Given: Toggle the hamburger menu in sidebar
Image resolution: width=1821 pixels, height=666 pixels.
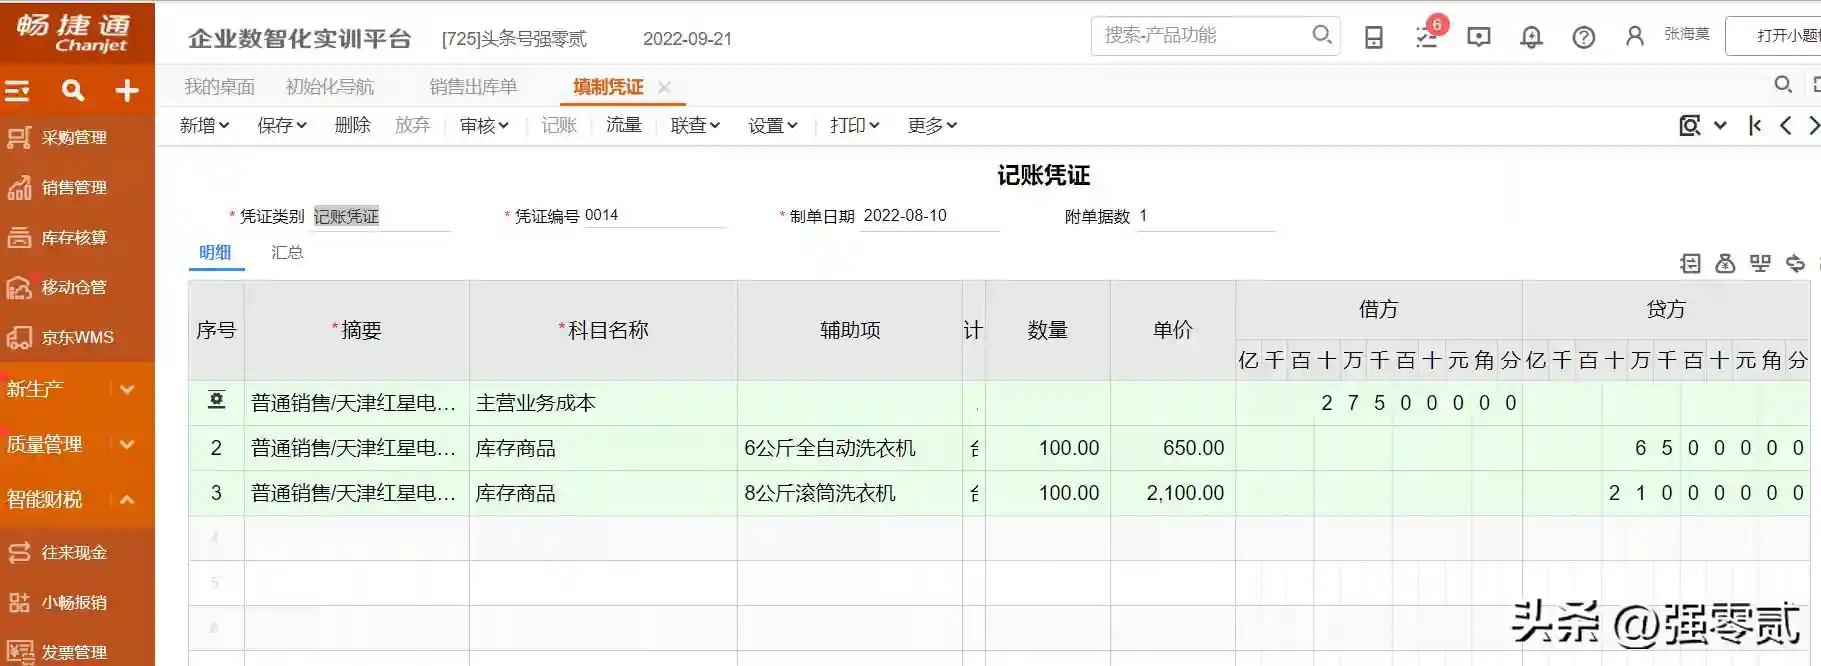Looking at the screenshot, I should [x=17, y=91].
